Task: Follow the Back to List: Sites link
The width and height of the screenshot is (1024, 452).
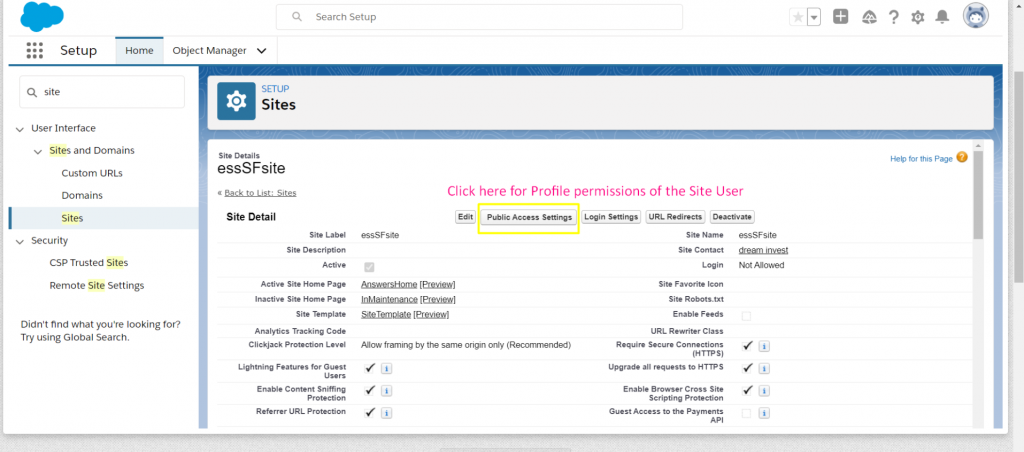Action: coord(259,193)
